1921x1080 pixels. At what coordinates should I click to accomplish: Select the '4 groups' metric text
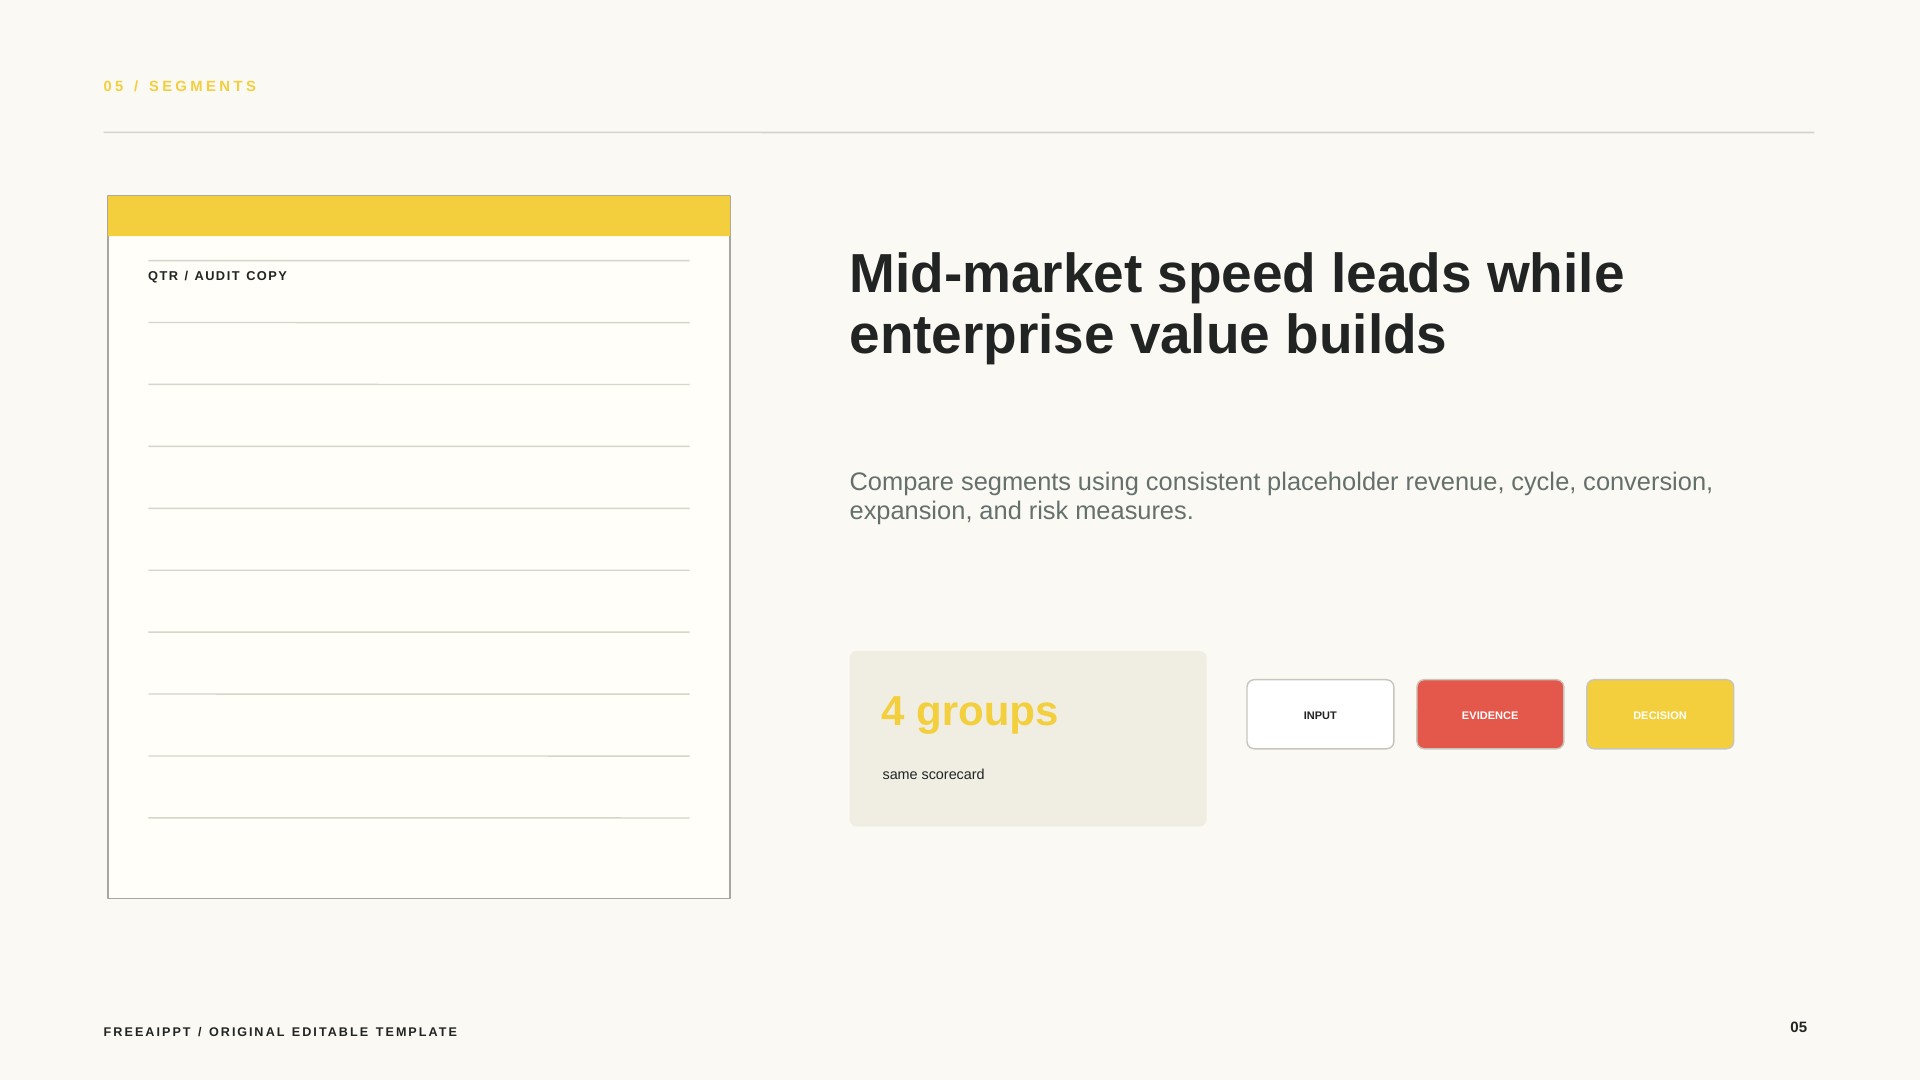pos(969,711)
